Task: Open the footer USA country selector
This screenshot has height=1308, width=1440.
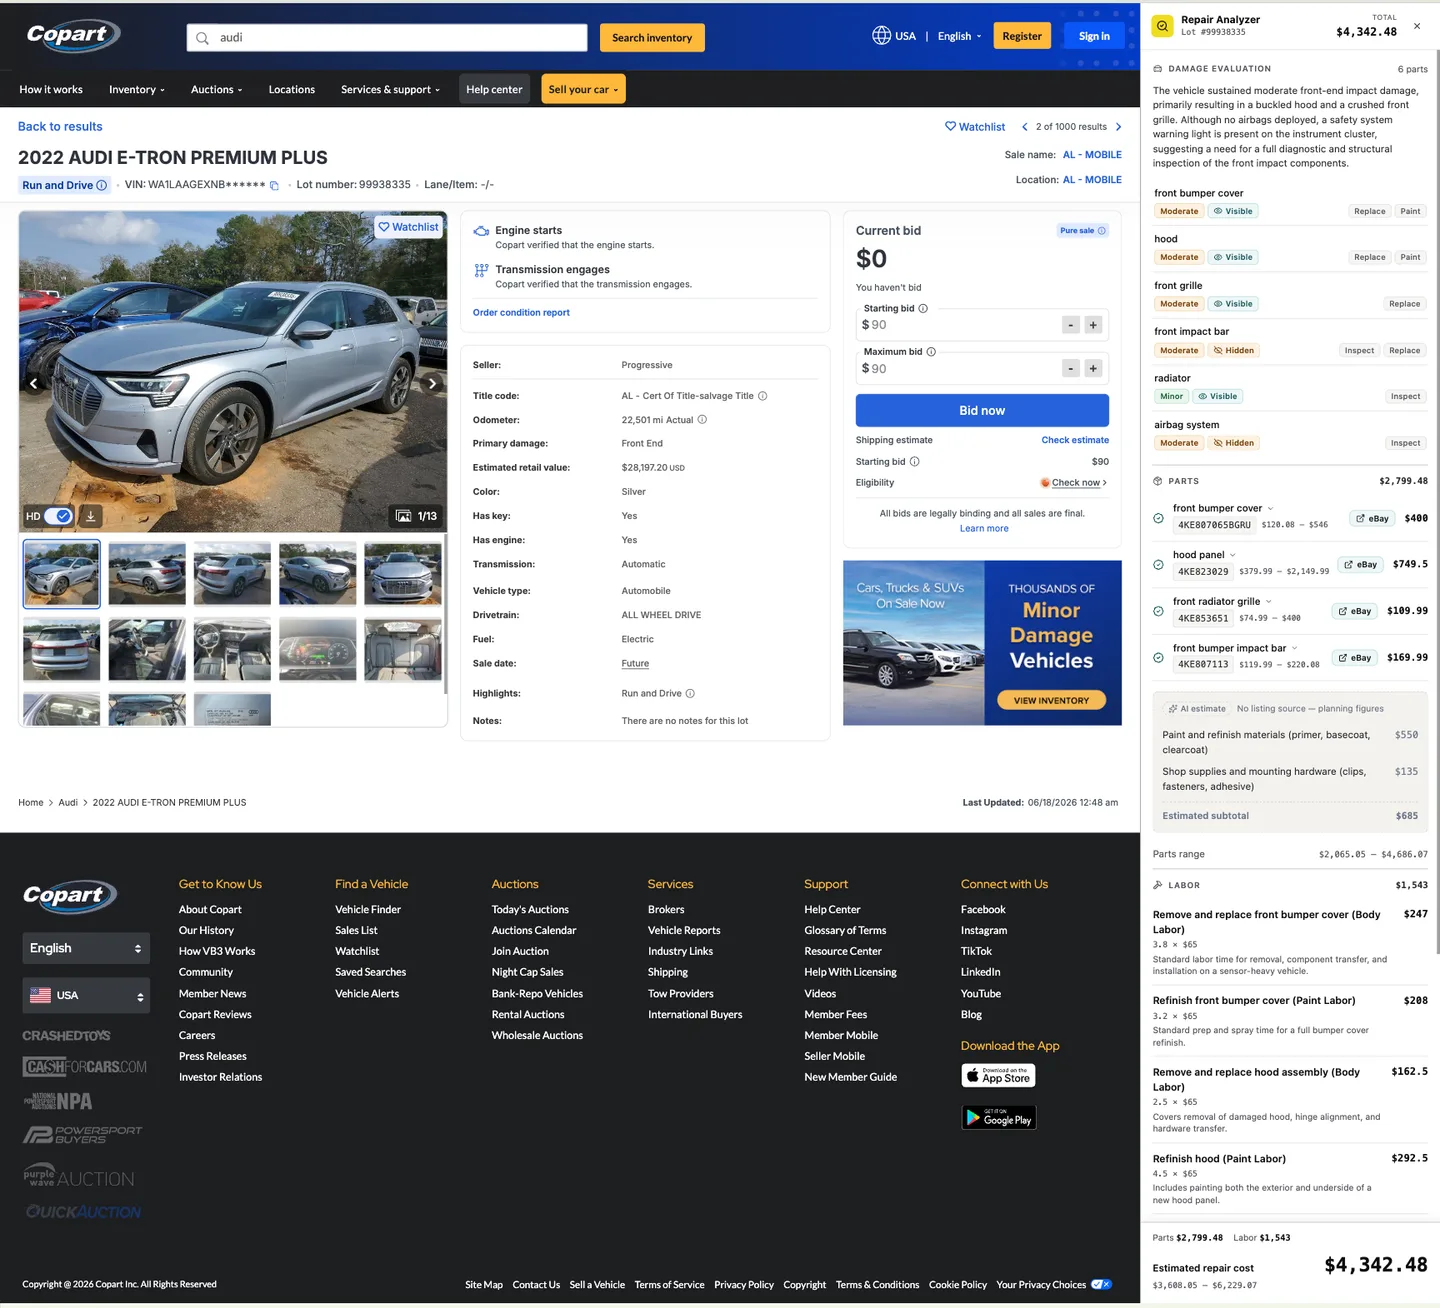Action: (x=86, y=996)
